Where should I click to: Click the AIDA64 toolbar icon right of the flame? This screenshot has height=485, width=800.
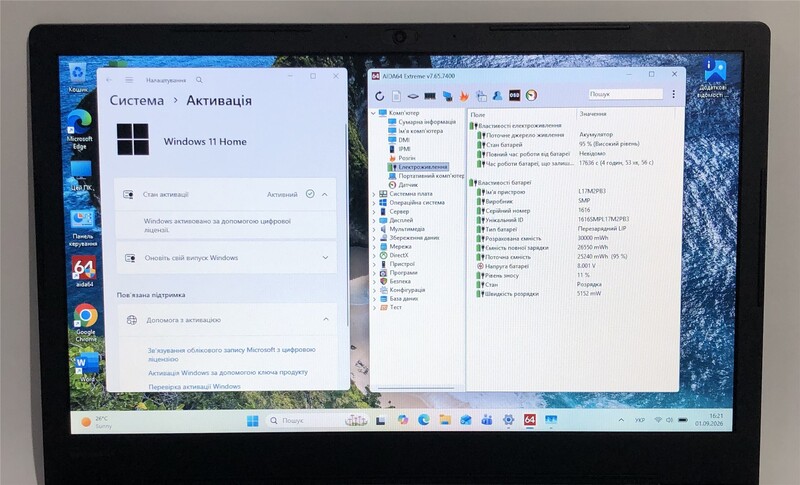(481, 95)
